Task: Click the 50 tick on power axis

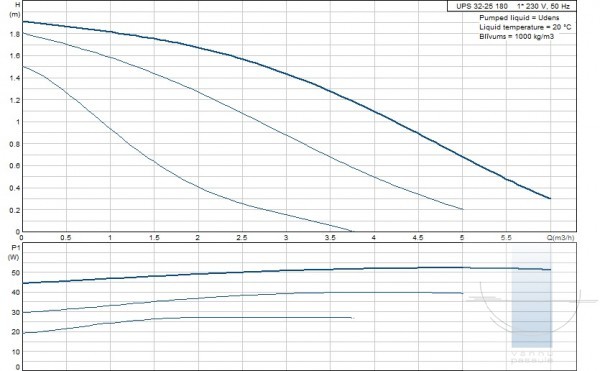Action: (x=16, y=273)
